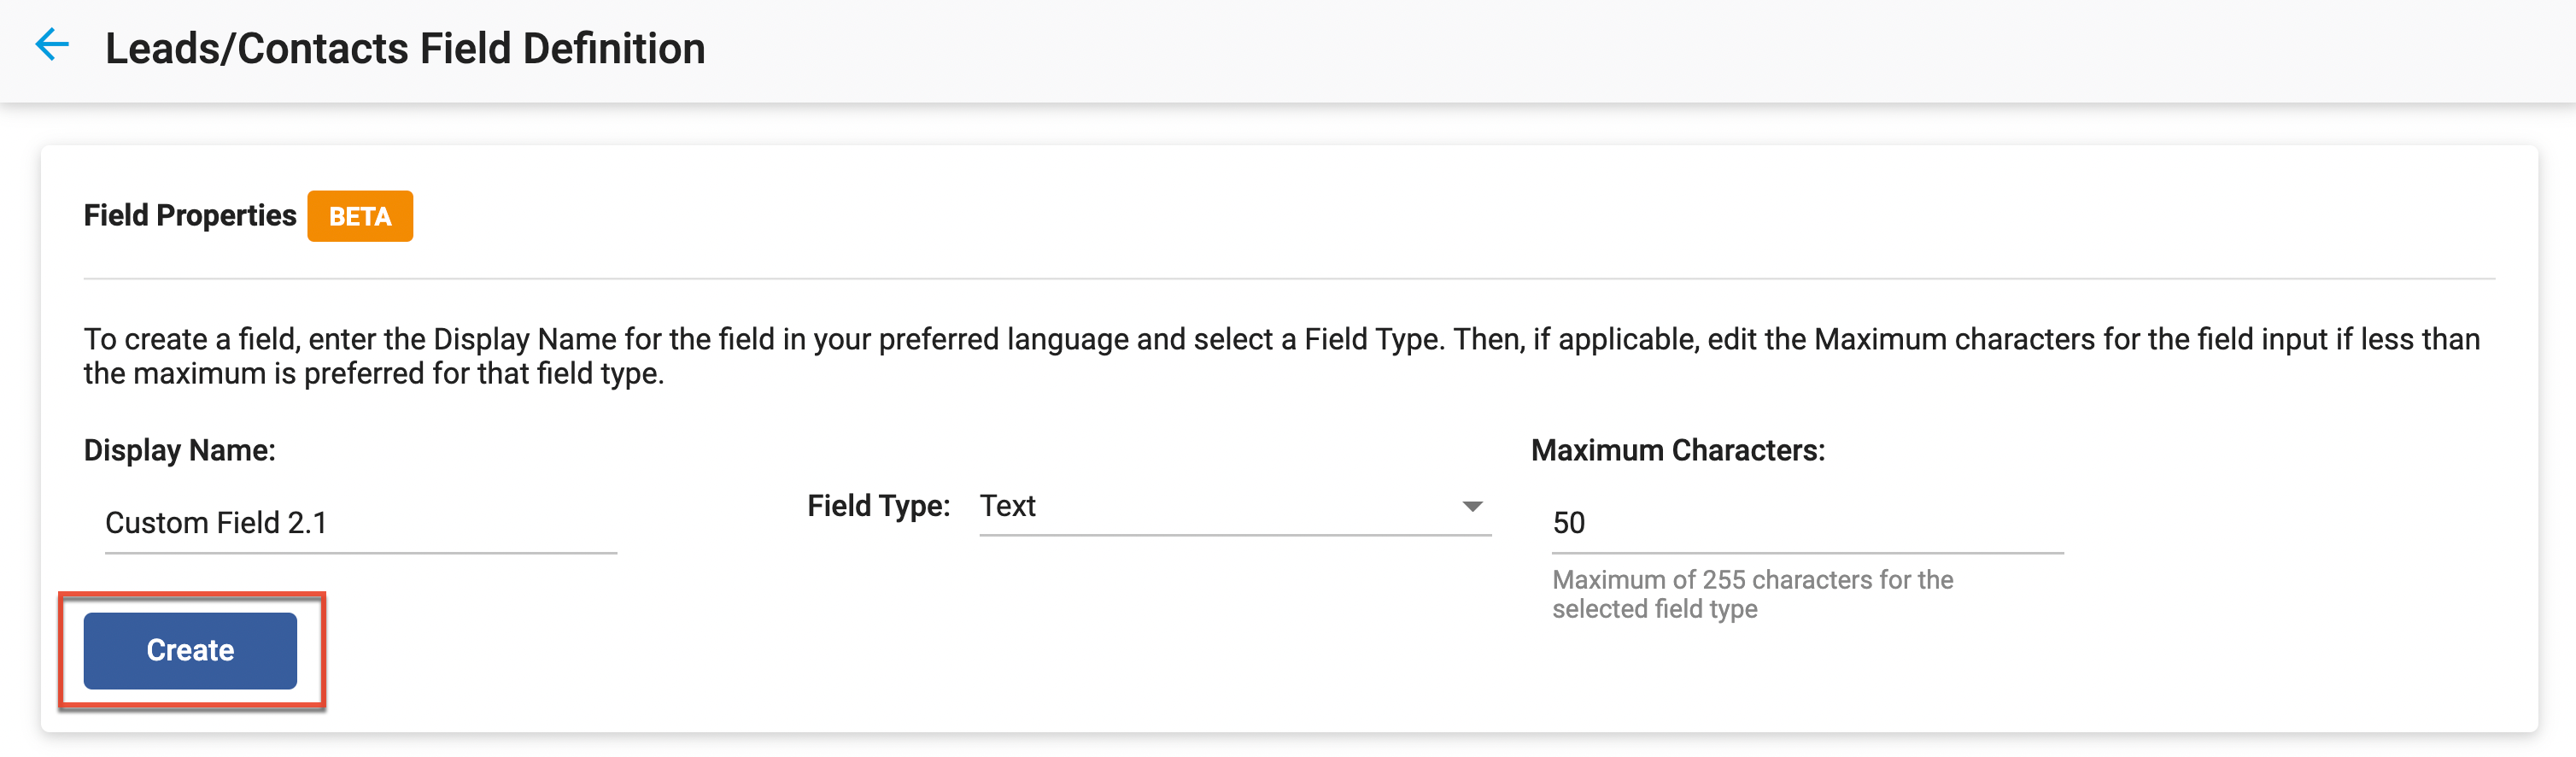The image size is (2576, 757).
Task: Click the orange BETA badge
Action: coord(359,216)
